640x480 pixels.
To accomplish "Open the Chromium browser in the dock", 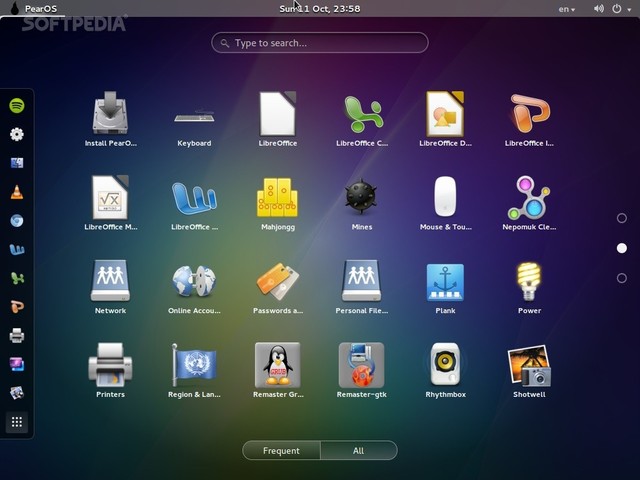I will (x=17, y=221).
